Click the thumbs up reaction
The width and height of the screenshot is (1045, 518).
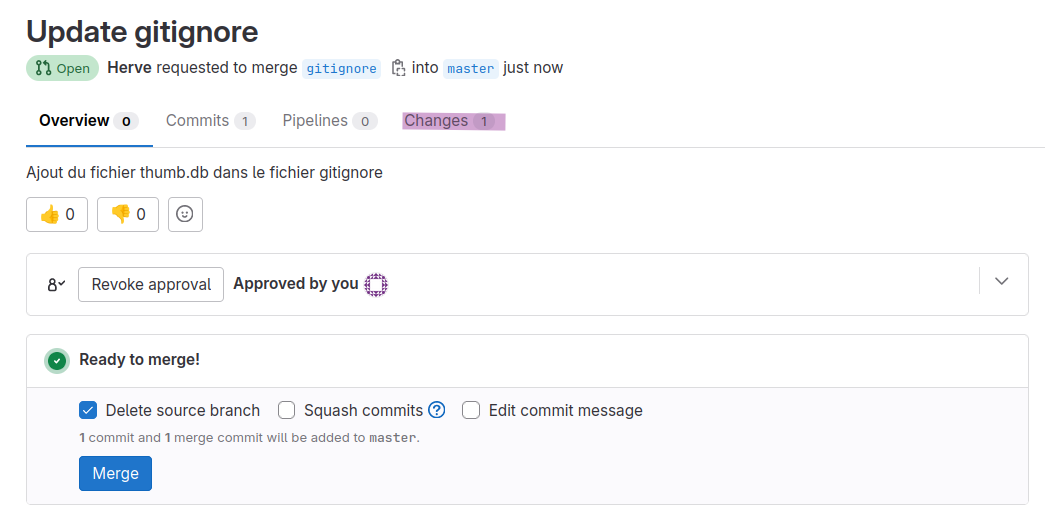point(57,214)
